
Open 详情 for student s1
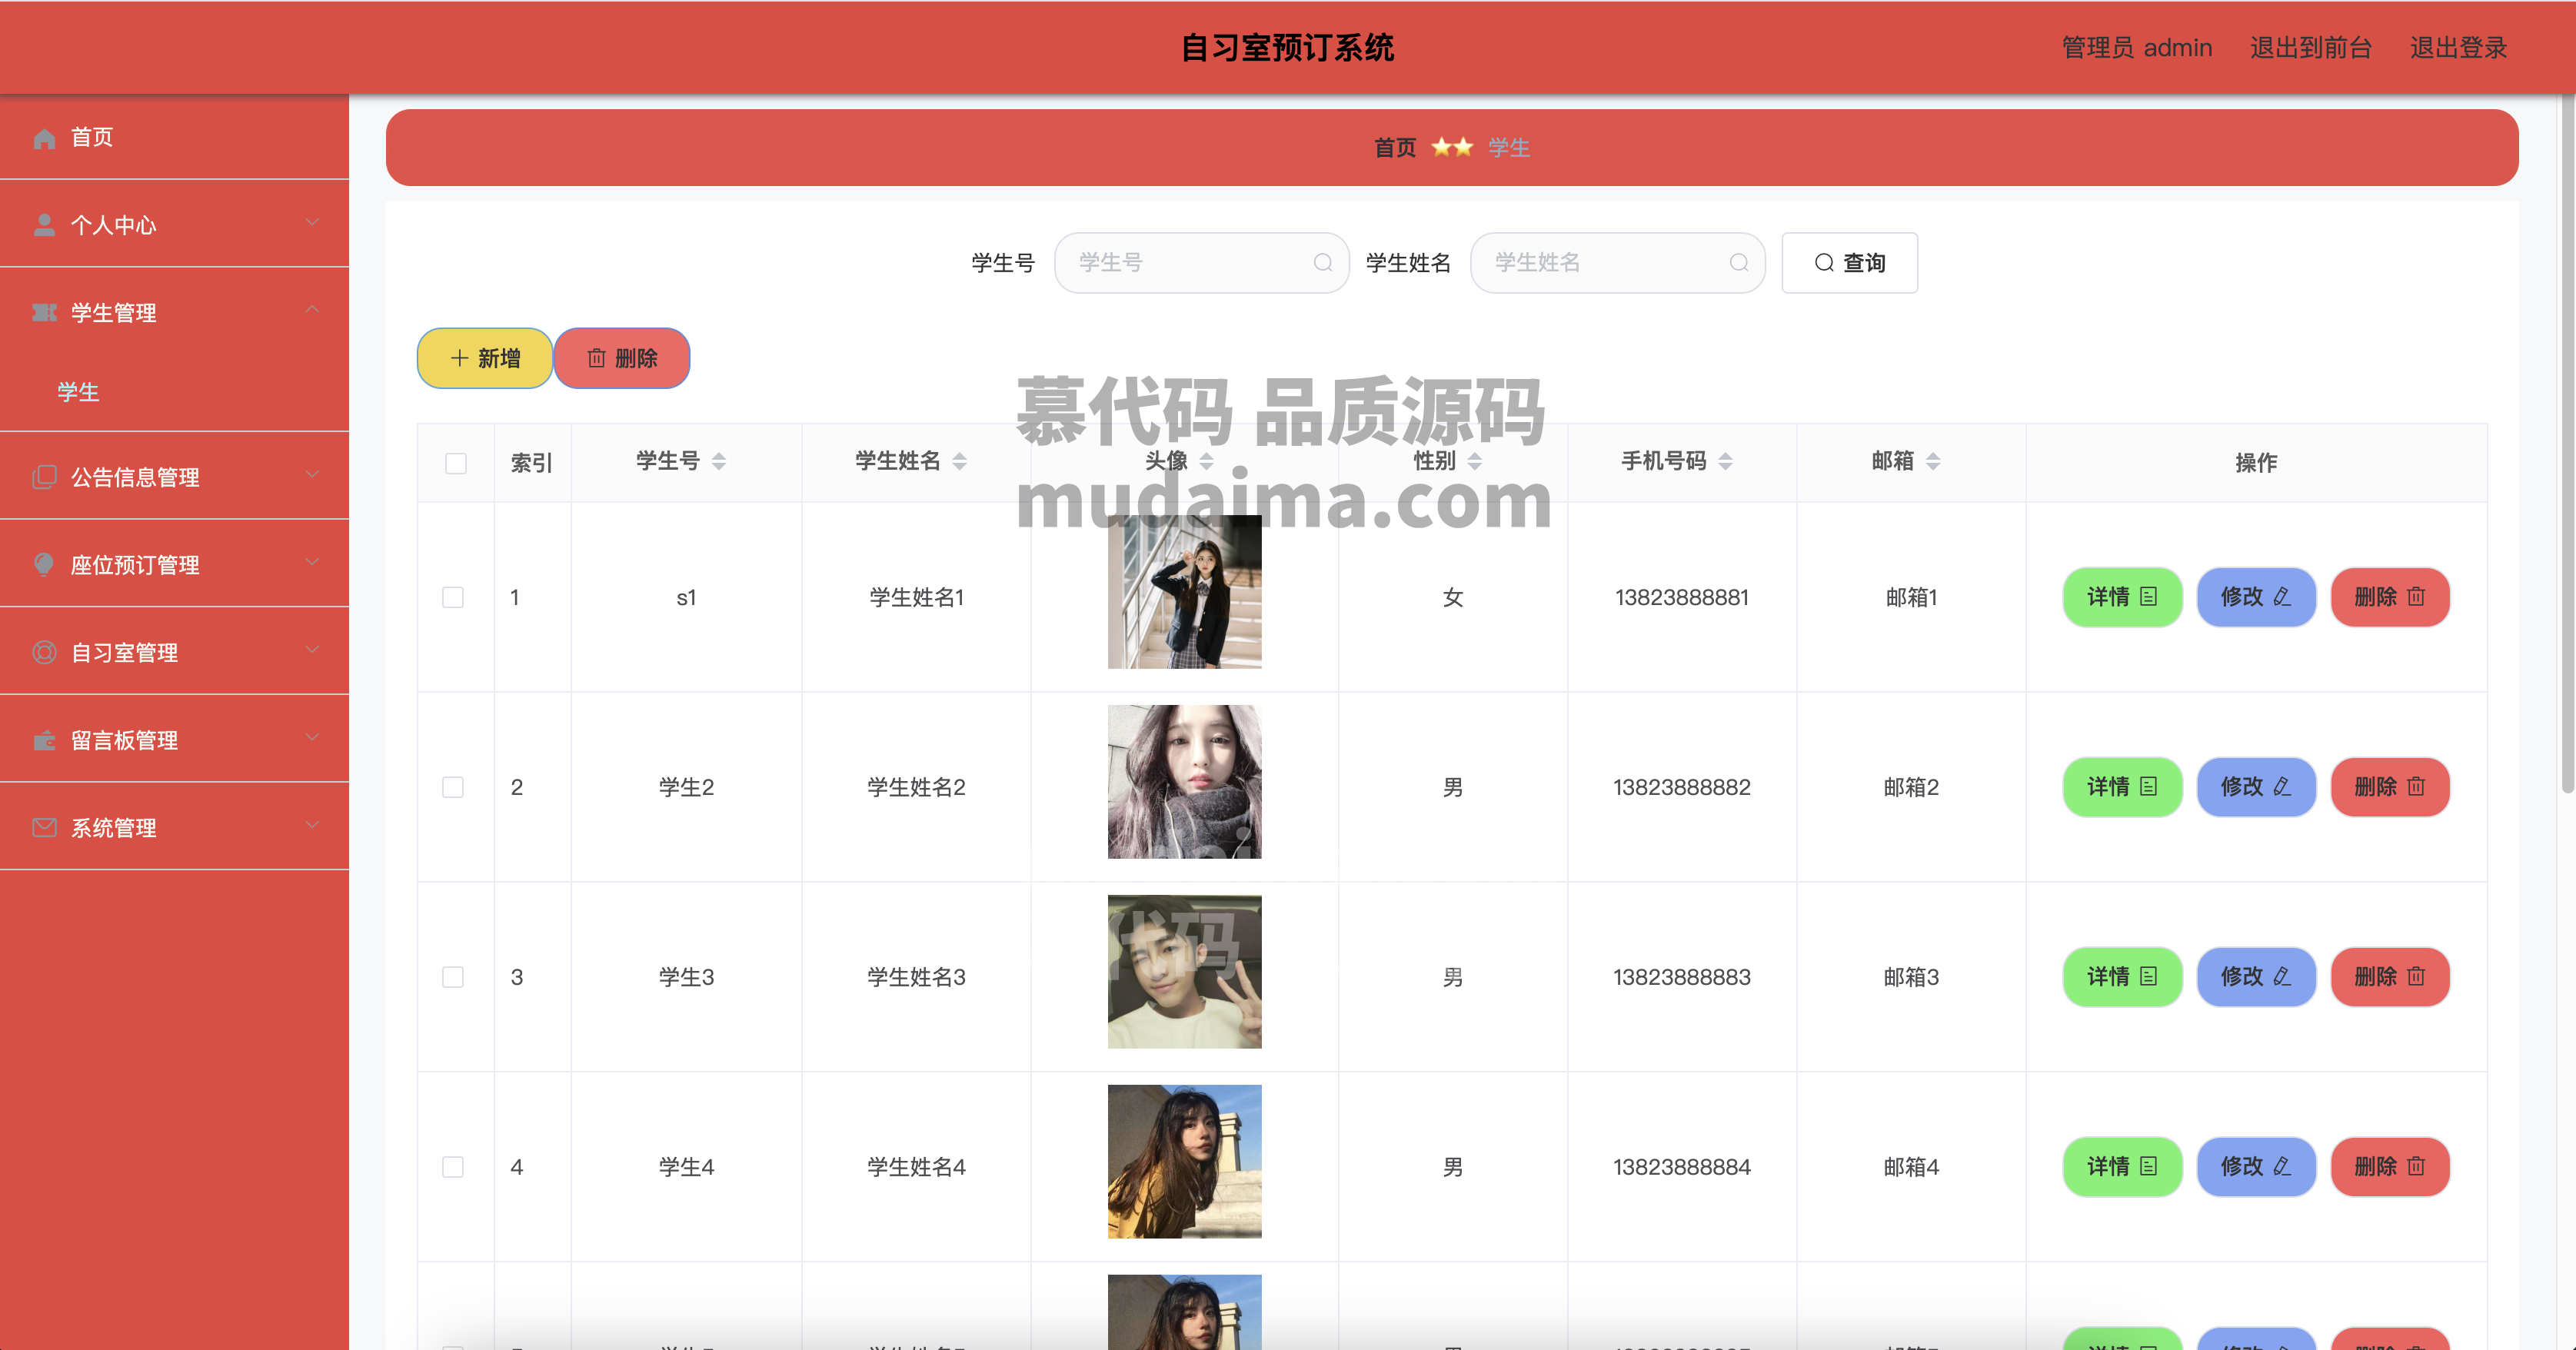tap(2122, 597)
